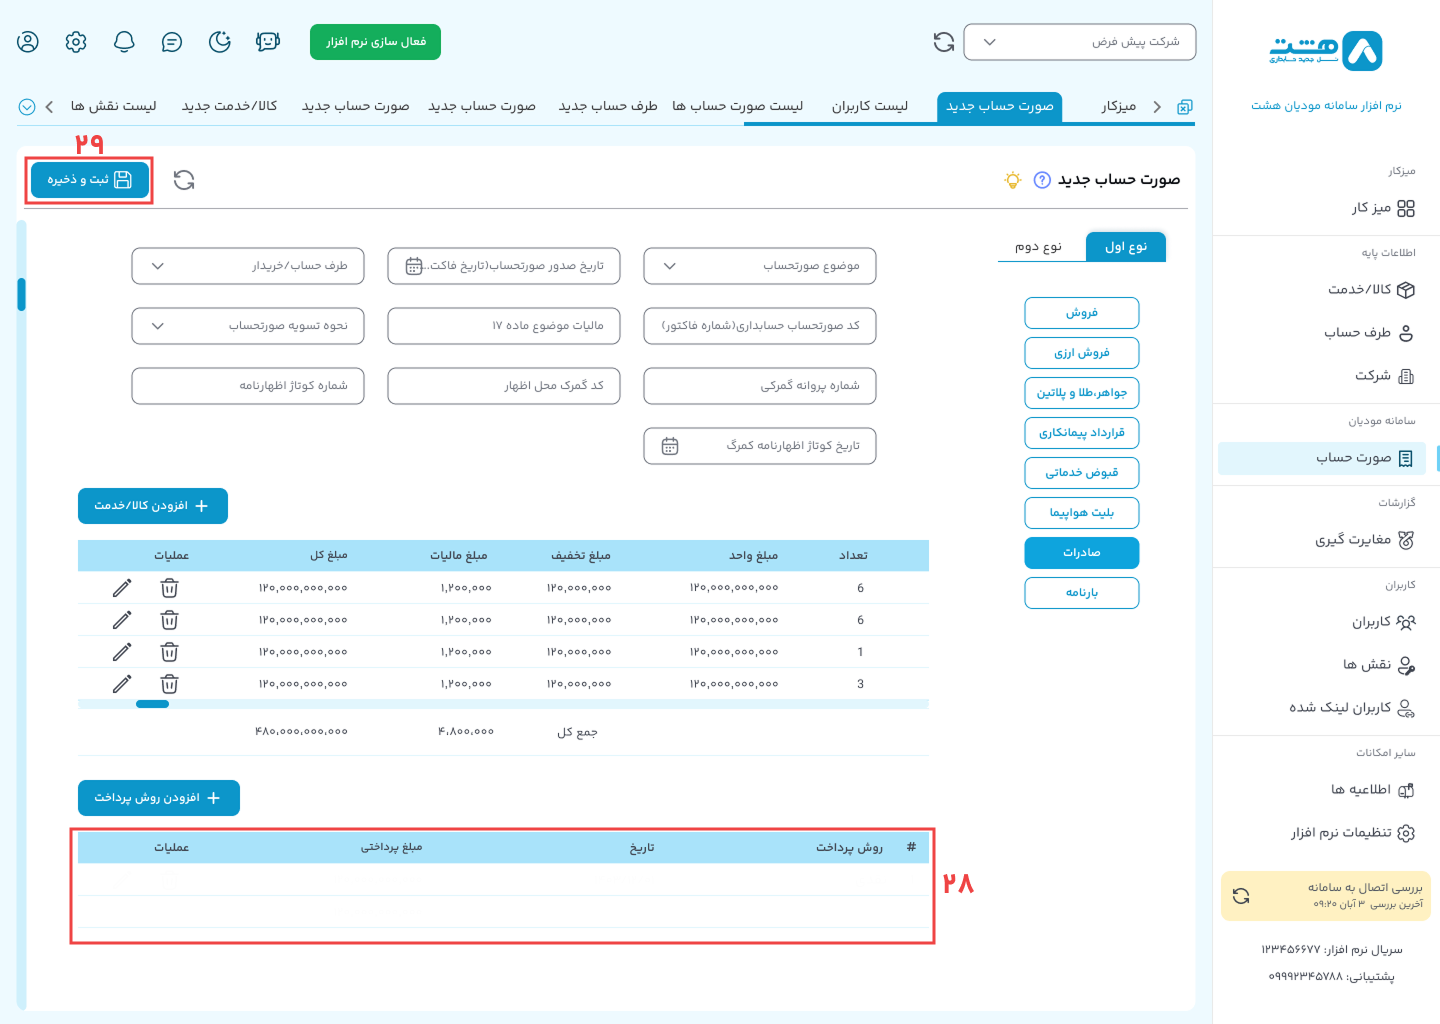Select the صادرات invoice type option

[x=1081, y=553]
